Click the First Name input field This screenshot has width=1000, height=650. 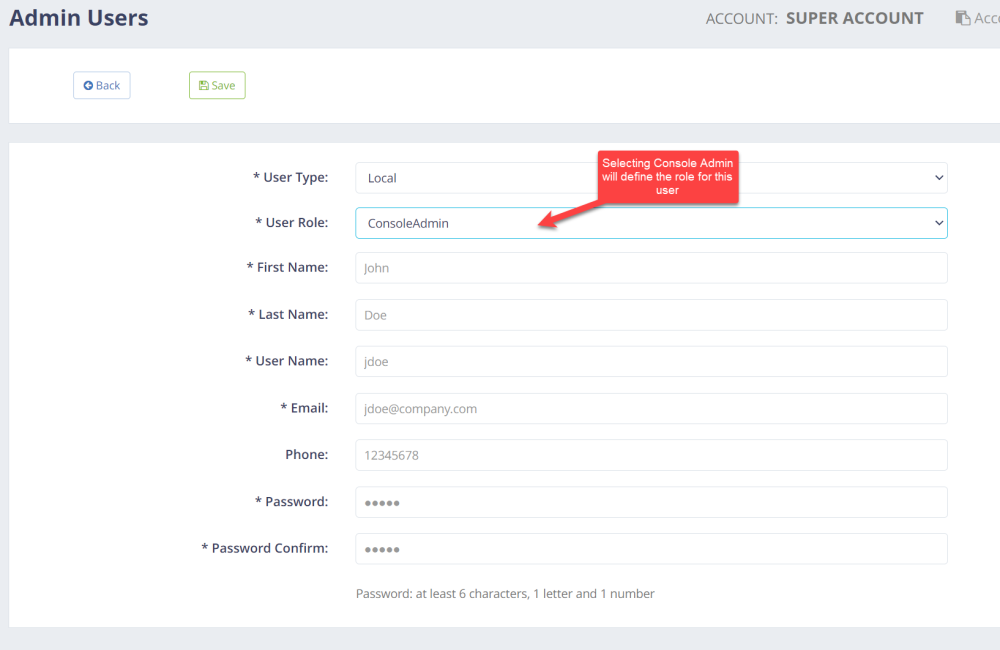click(x=650, y=268)
